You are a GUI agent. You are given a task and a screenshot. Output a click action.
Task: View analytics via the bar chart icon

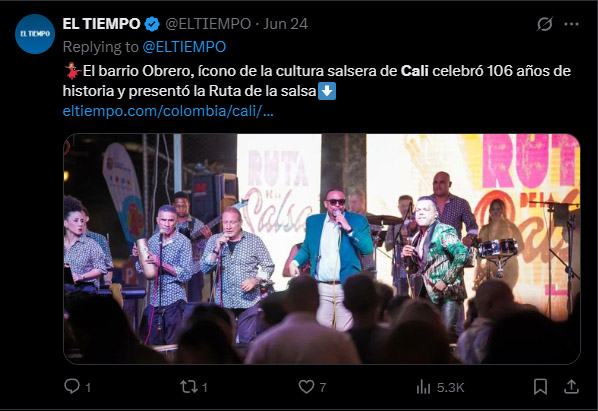click(423, 387)
